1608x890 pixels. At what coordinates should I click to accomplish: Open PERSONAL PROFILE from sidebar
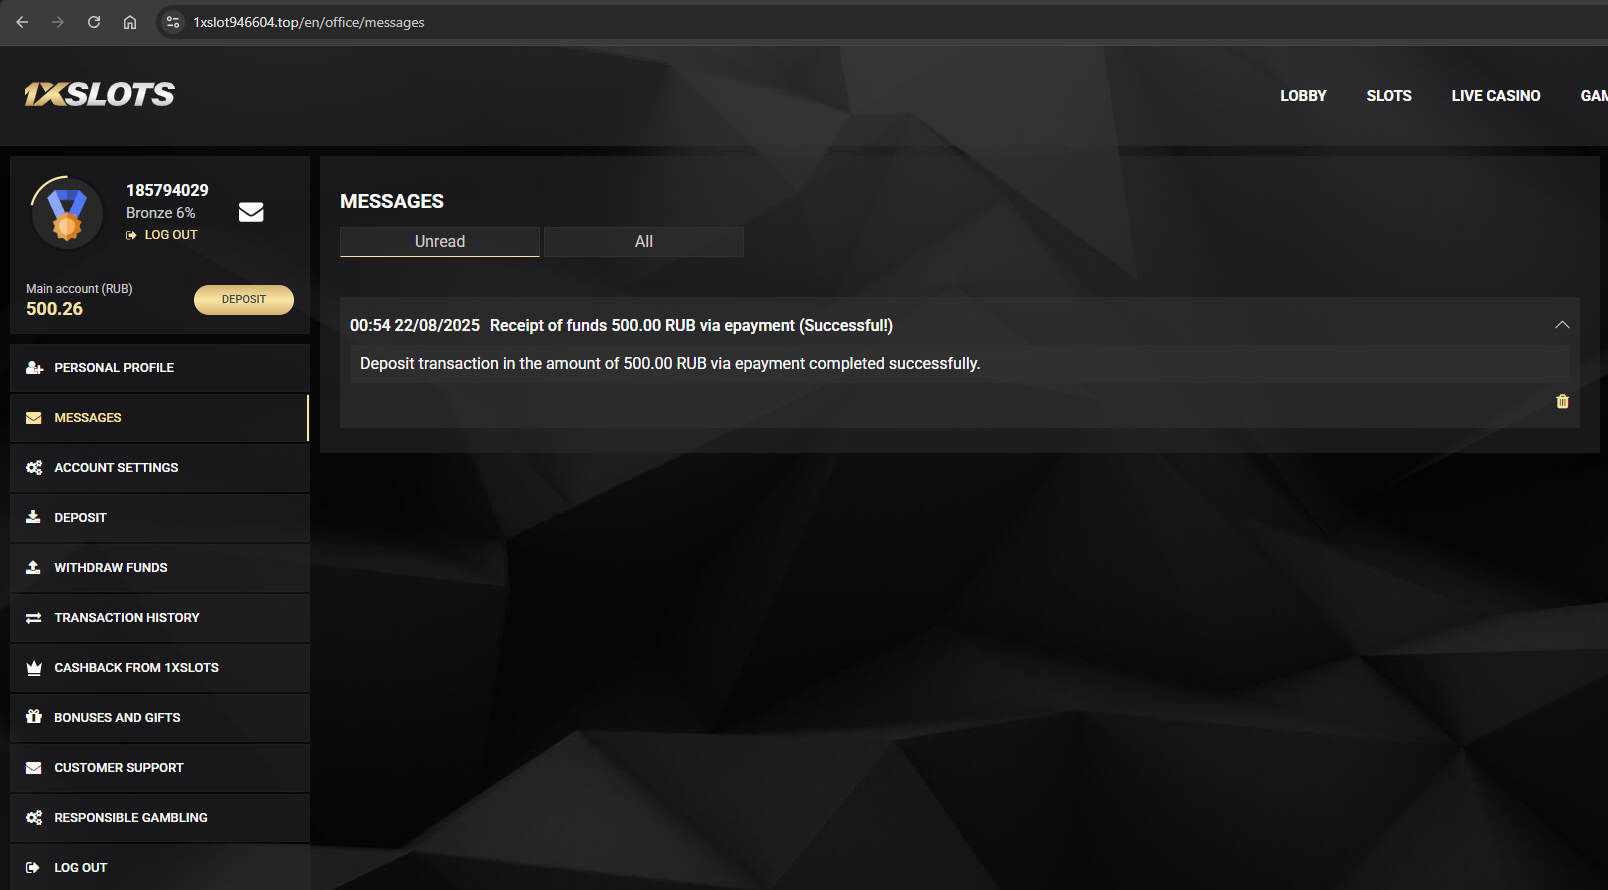coord(160,368)
